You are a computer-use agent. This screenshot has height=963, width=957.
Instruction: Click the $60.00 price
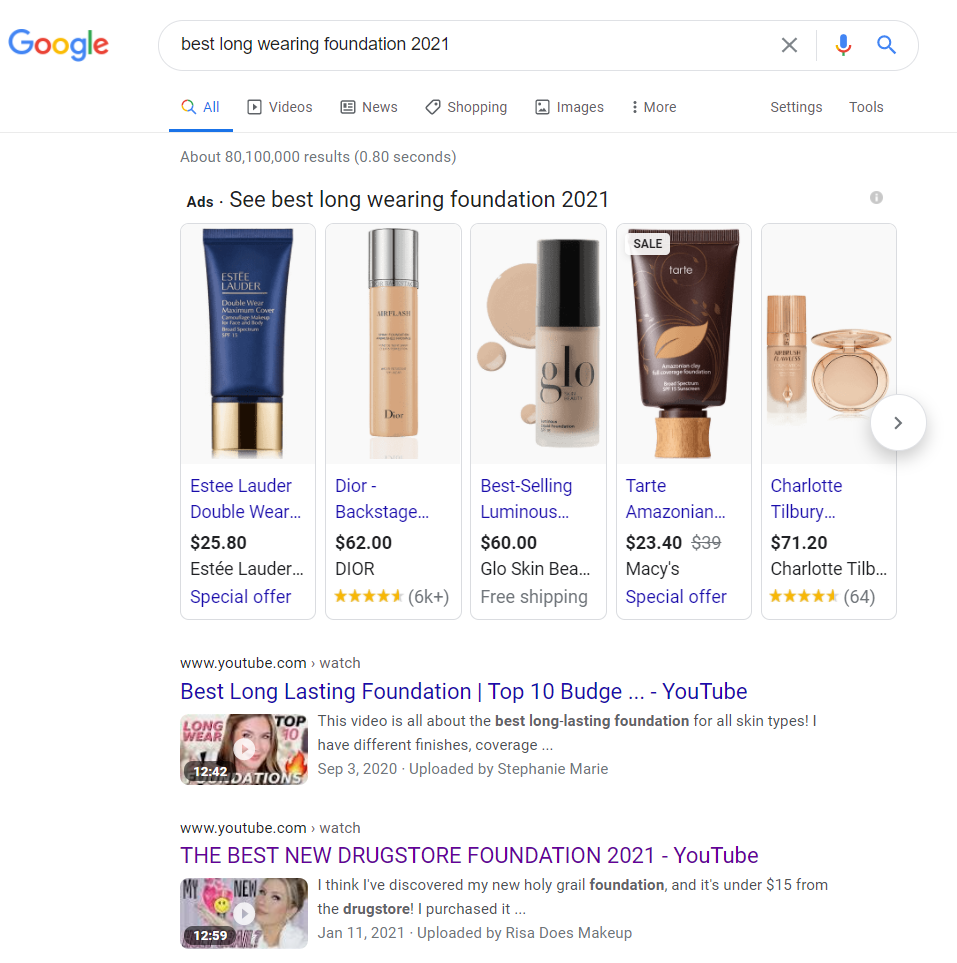click(x=509, y=543)
